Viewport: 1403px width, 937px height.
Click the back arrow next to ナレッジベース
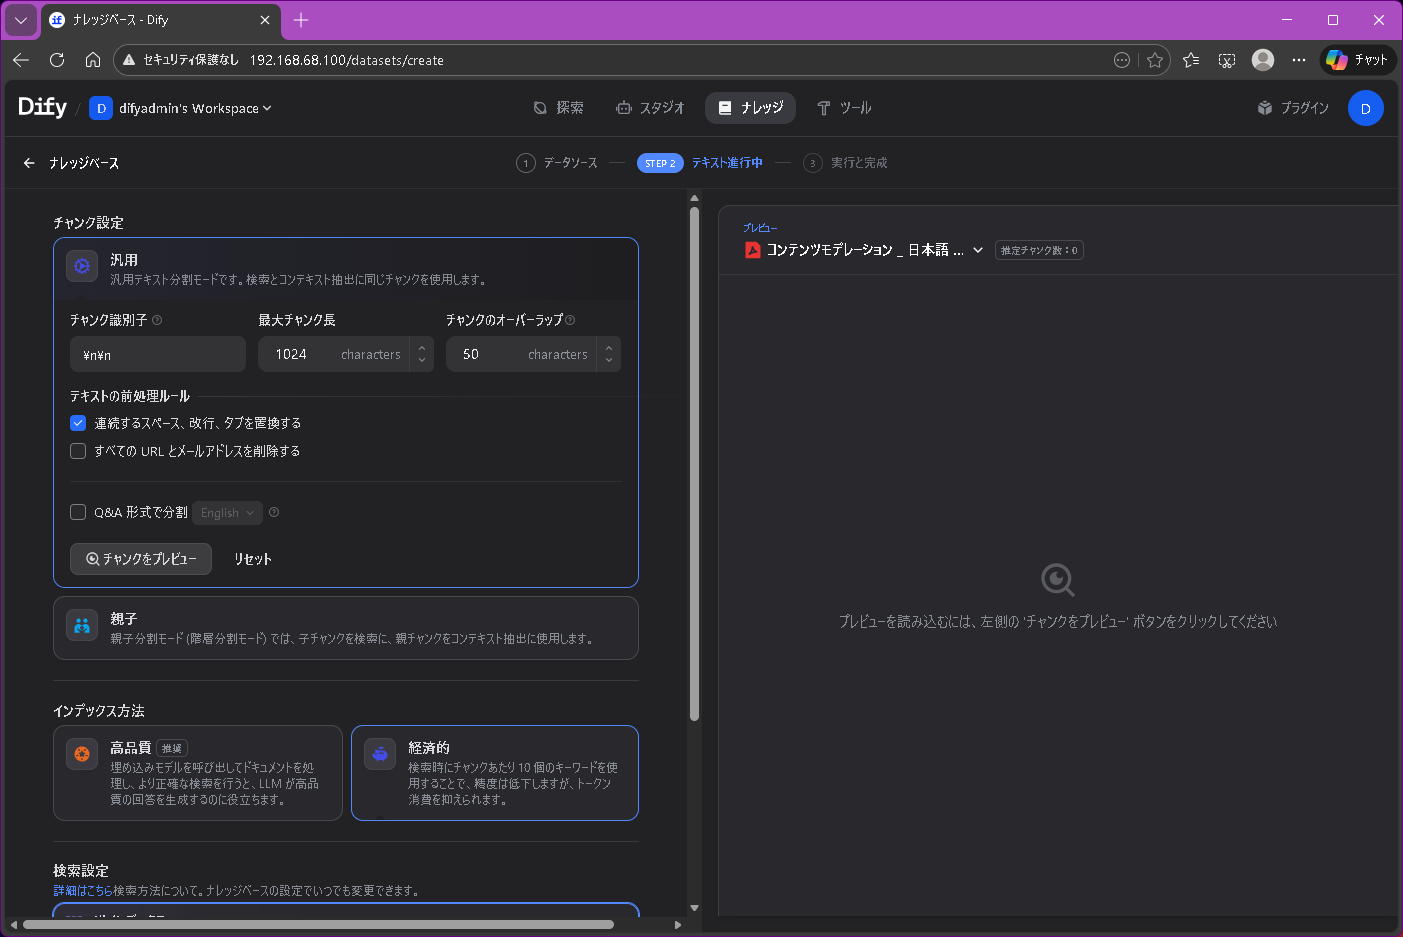point(28,162)
